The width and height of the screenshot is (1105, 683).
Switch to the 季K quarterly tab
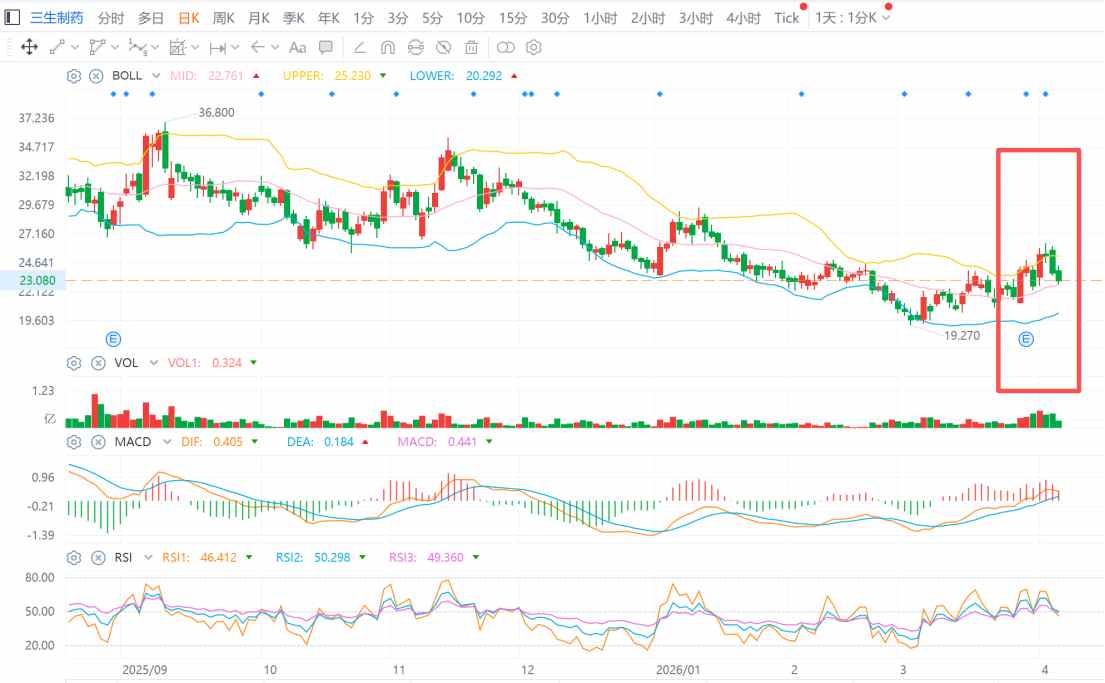[x=294, y=18]
